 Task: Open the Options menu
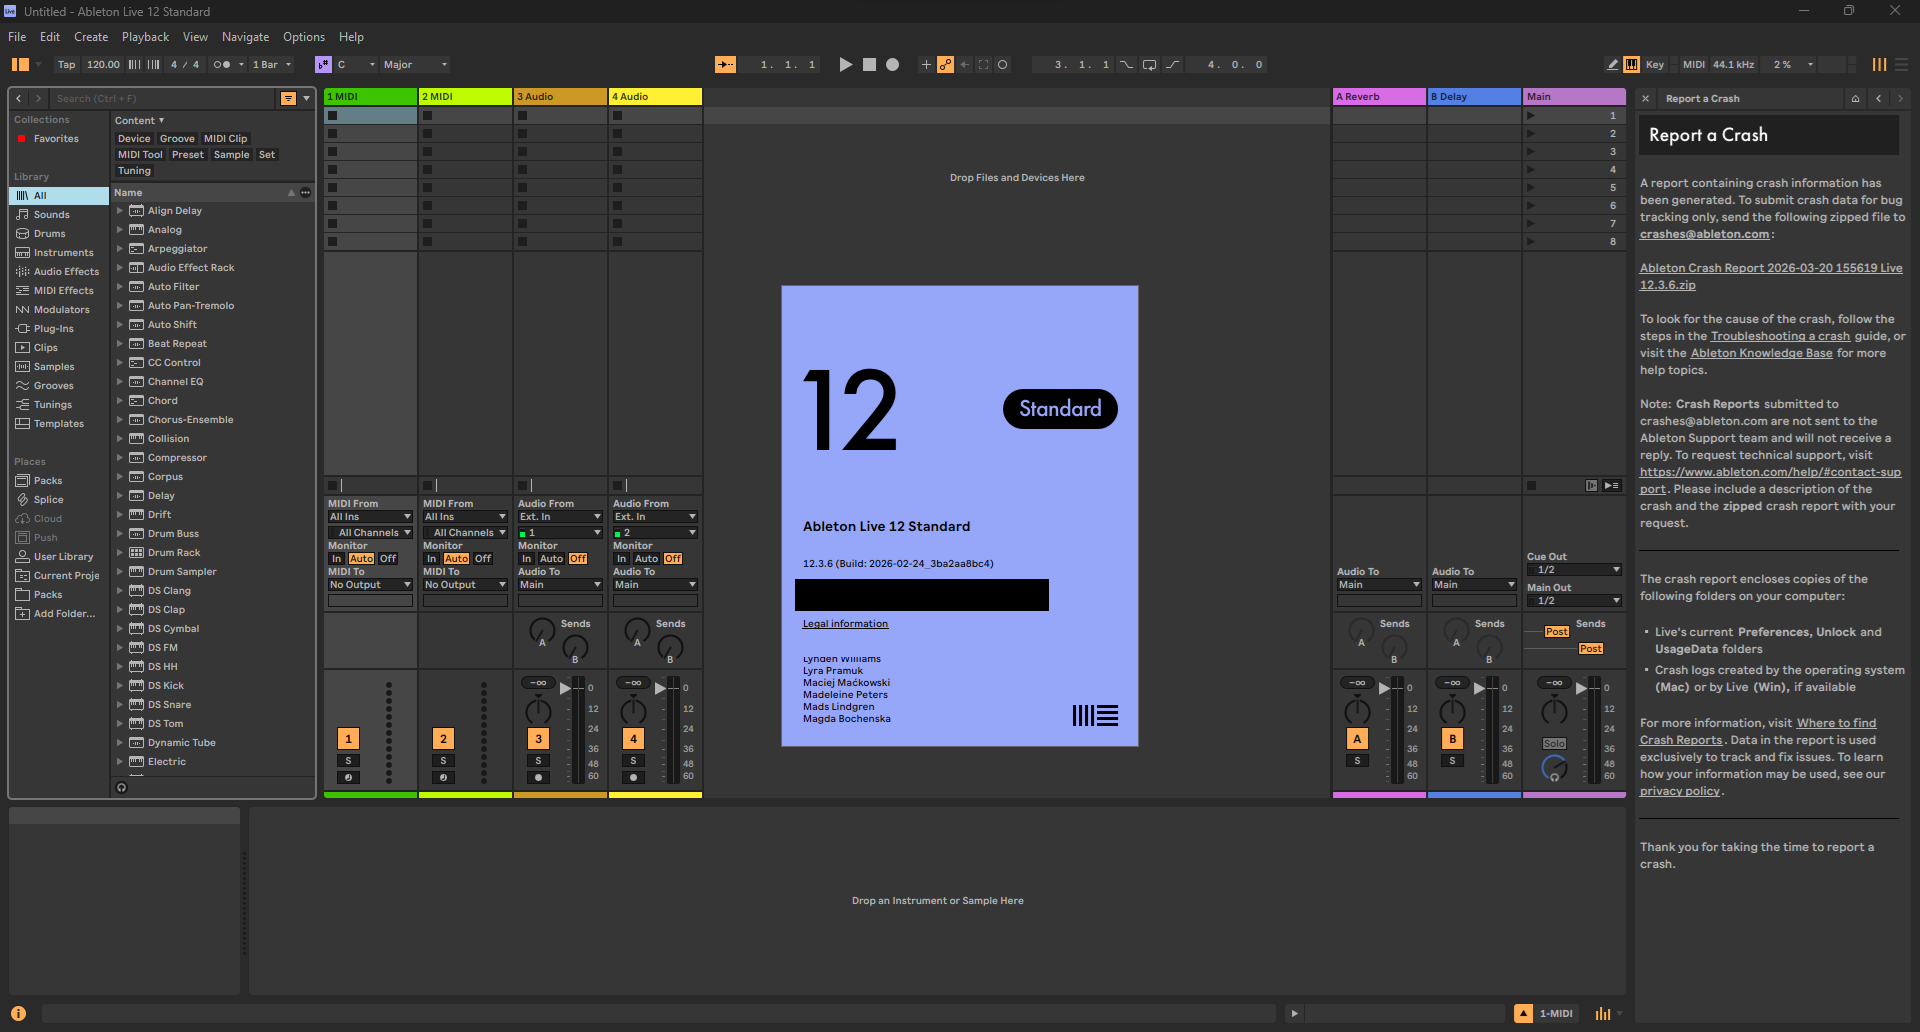pyautogui.click(x=303, y=36)
